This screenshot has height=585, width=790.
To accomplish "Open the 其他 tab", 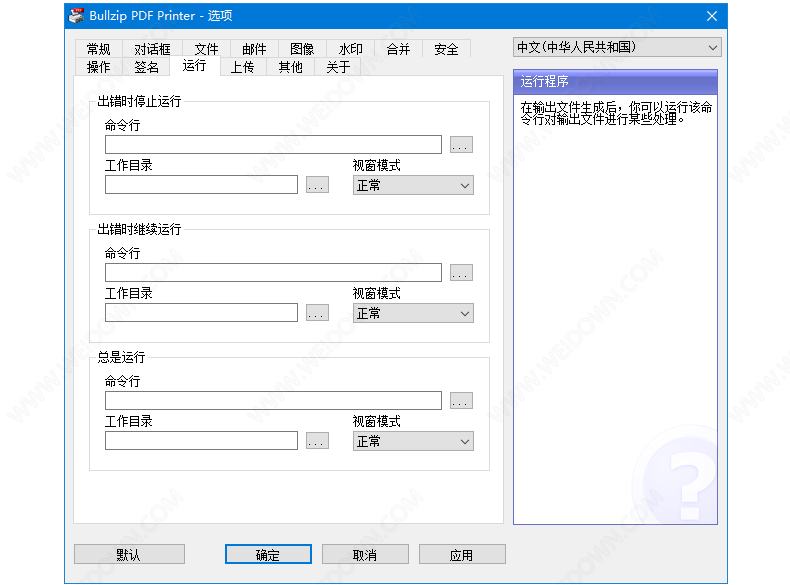I will [x=290, y=67].
